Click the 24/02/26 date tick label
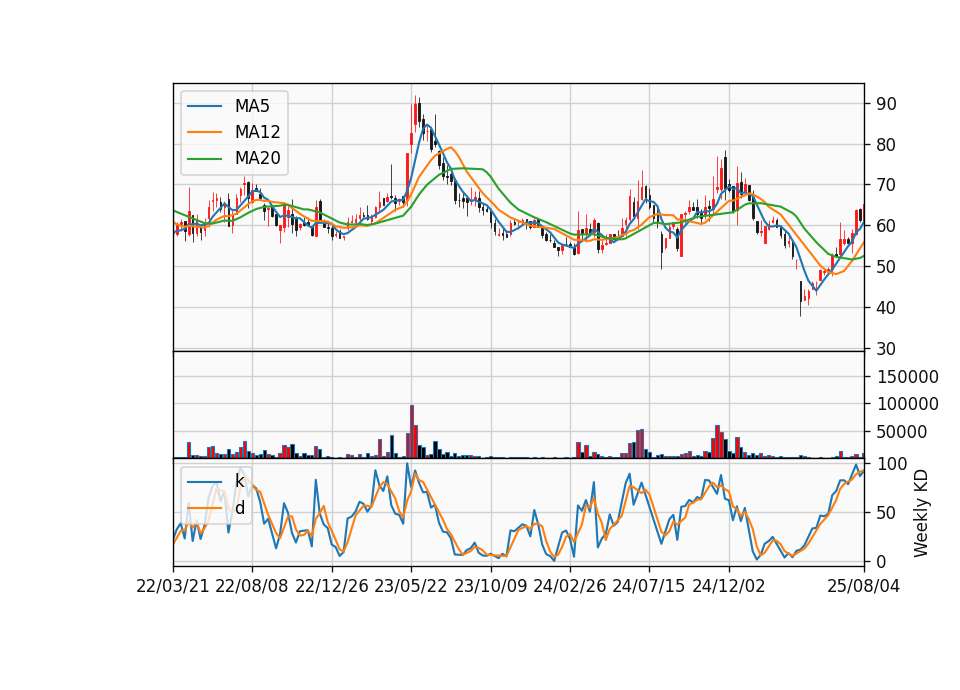The image size is (960, 690). pyautogui.click(x=569, y=586)
